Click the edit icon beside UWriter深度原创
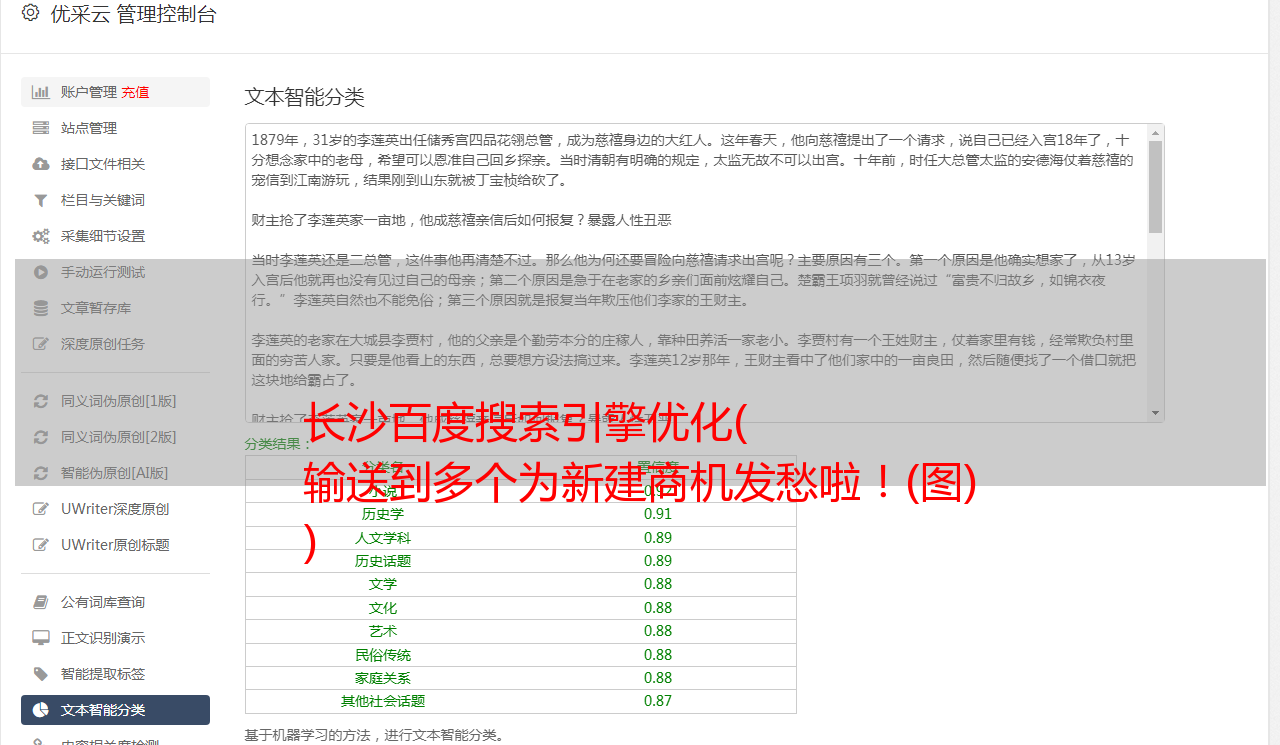Image resolution: width=1280 pixels, height=745 pixels. point(41,509)
